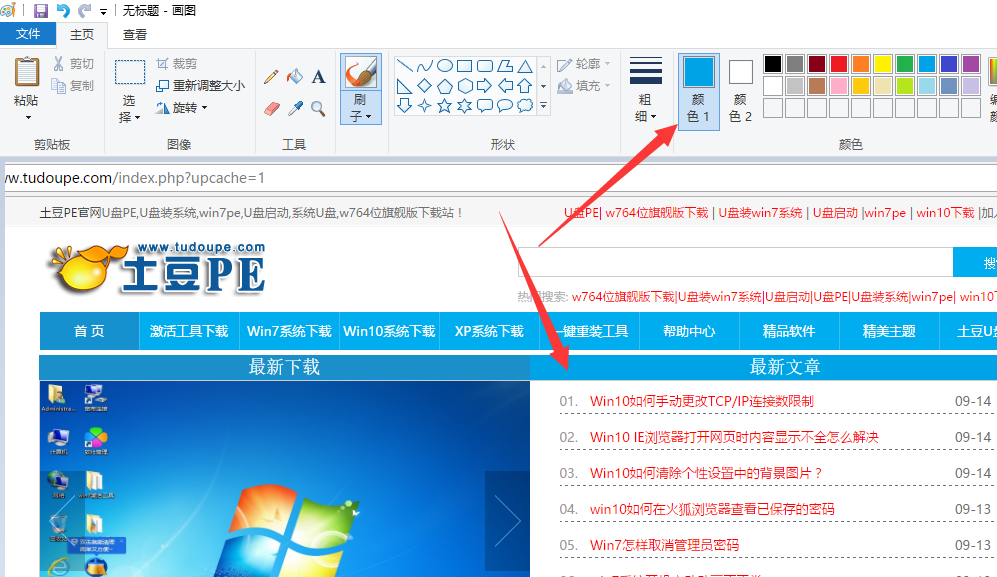Select the Four-point star shape
This screenshot has width=997, height=577.
pos(425,106)
